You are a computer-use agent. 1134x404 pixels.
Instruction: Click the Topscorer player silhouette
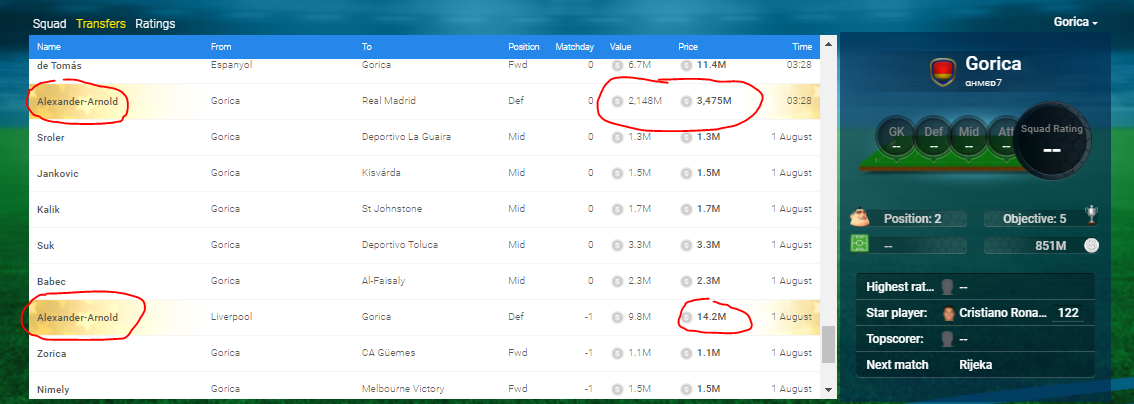point(947,338)
